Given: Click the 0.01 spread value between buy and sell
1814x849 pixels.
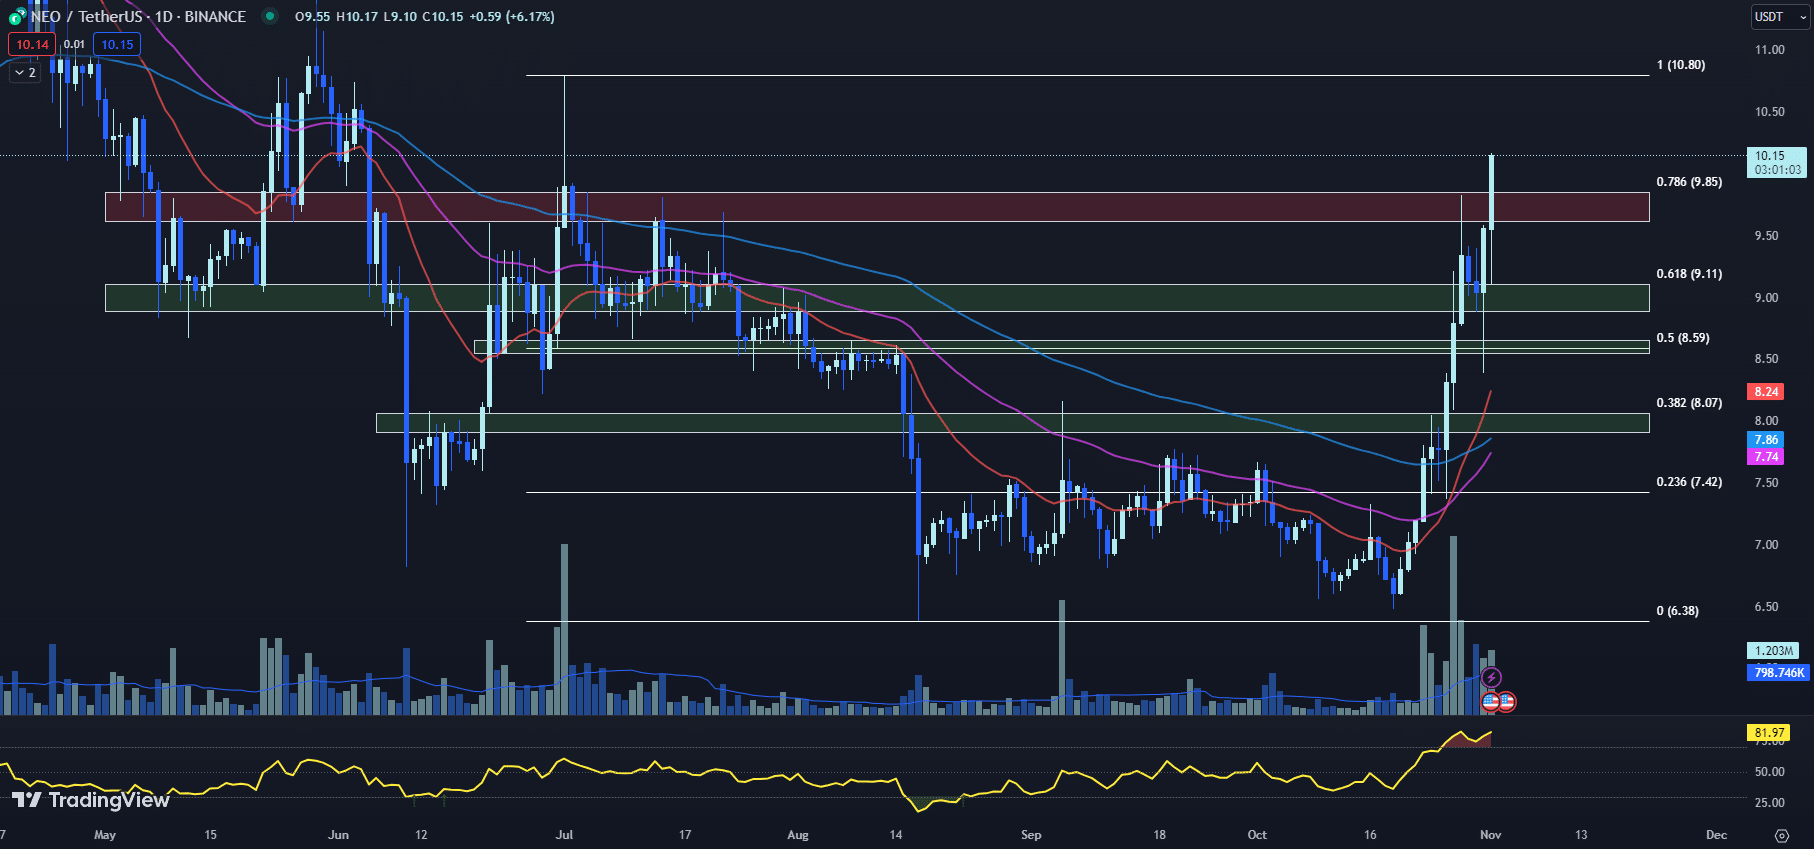Looking at the screenshot, I should 74,44.
